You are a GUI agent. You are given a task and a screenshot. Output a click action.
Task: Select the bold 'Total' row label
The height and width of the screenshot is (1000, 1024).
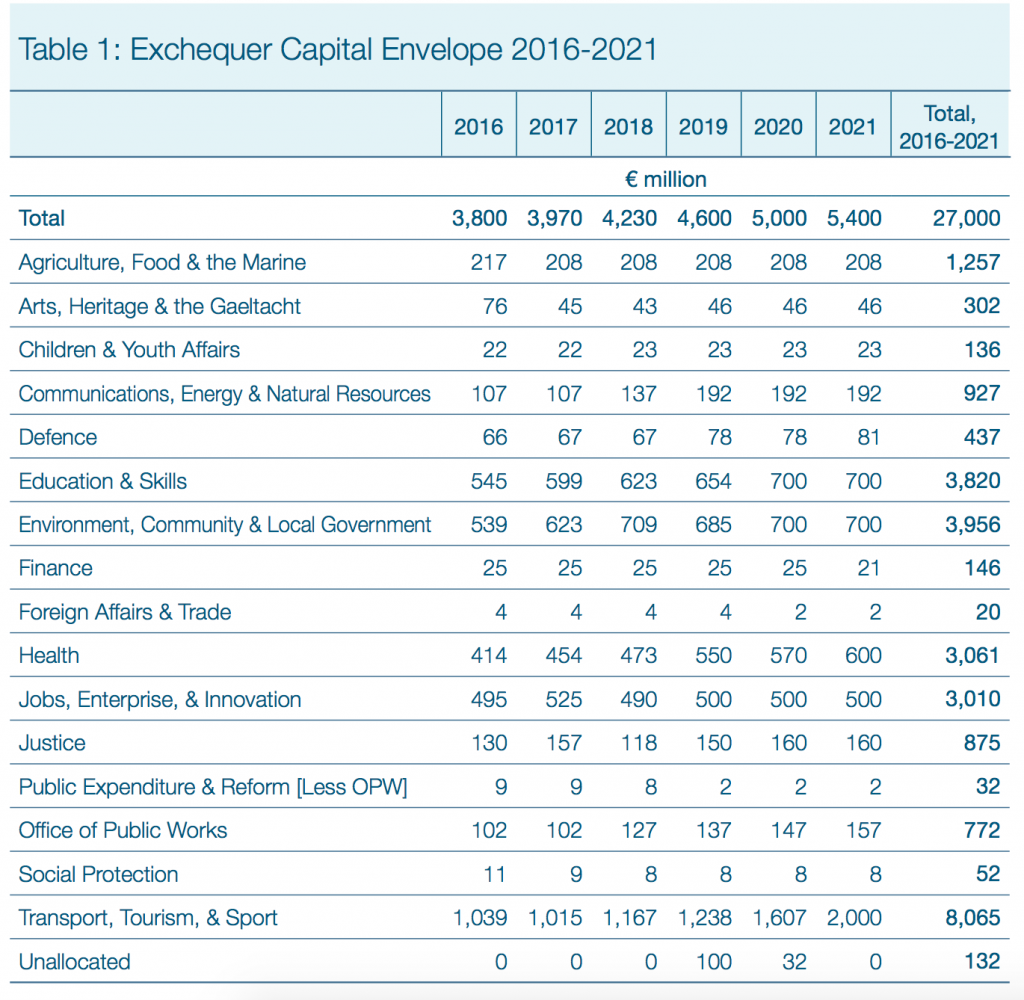42,218
